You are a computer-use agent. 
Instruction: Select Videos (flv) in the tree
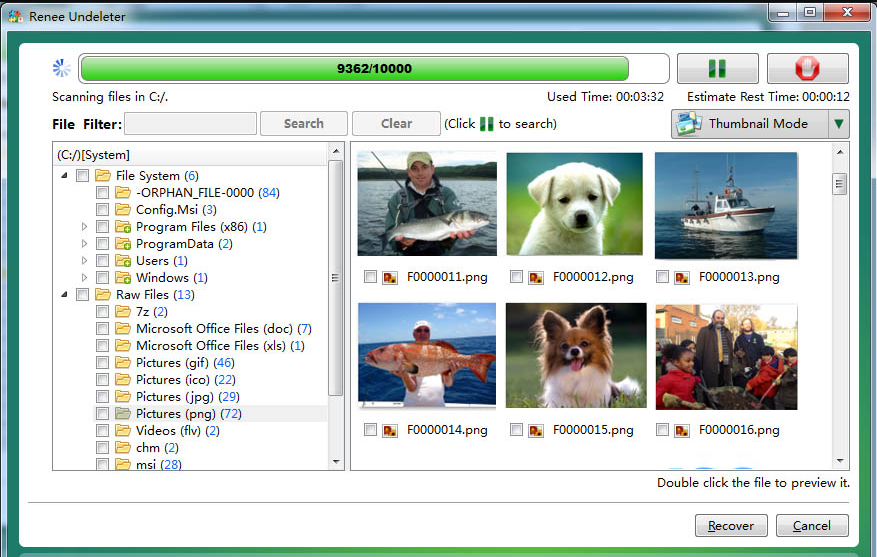coord(170,431)
